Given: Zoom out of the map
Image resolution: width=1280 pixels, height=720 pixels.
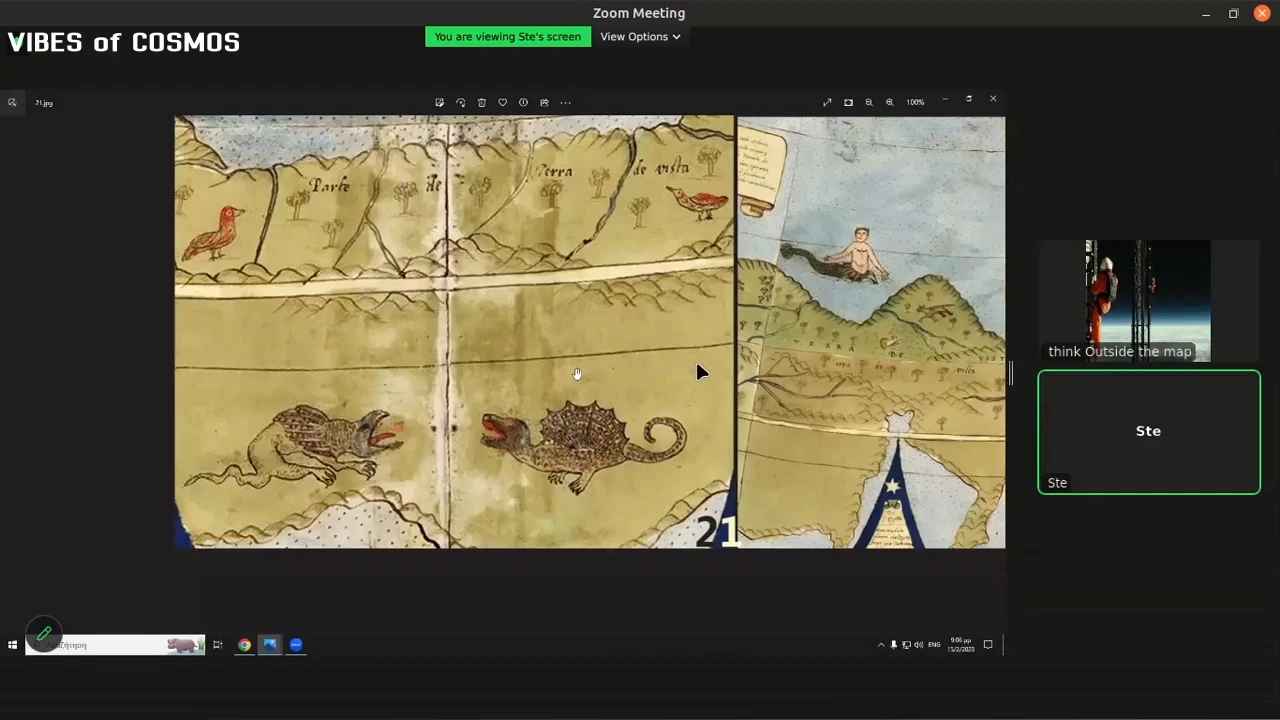Looking at the screenshot, I should click(869, 101).
